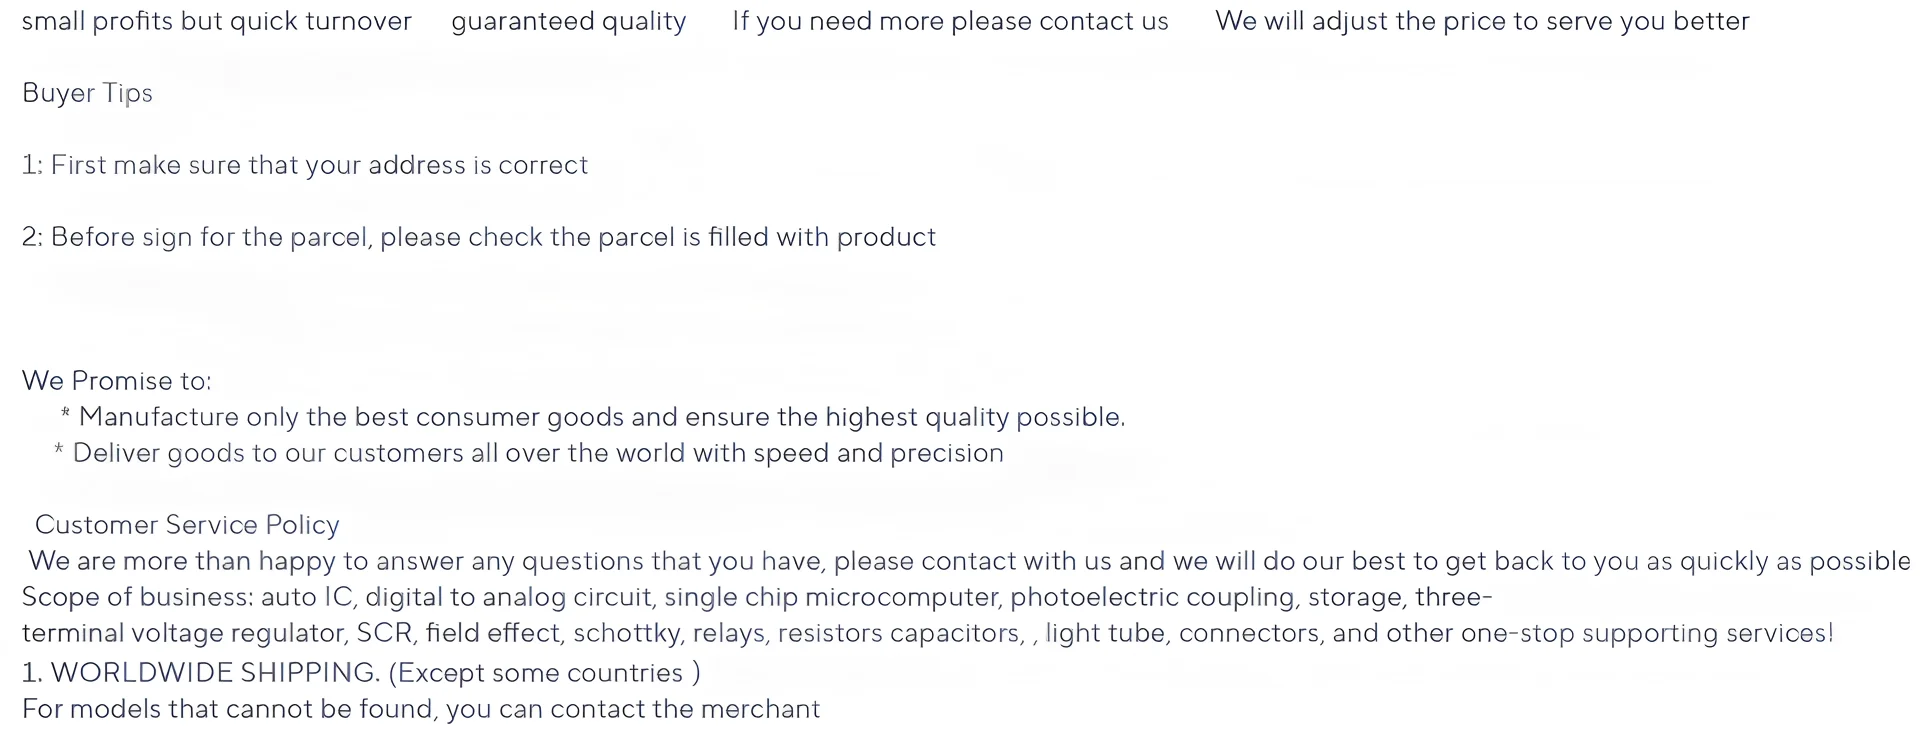Click the 'guaranteed quality' text
This screenshot has height=736, width=1928.
tap(568, 21)
